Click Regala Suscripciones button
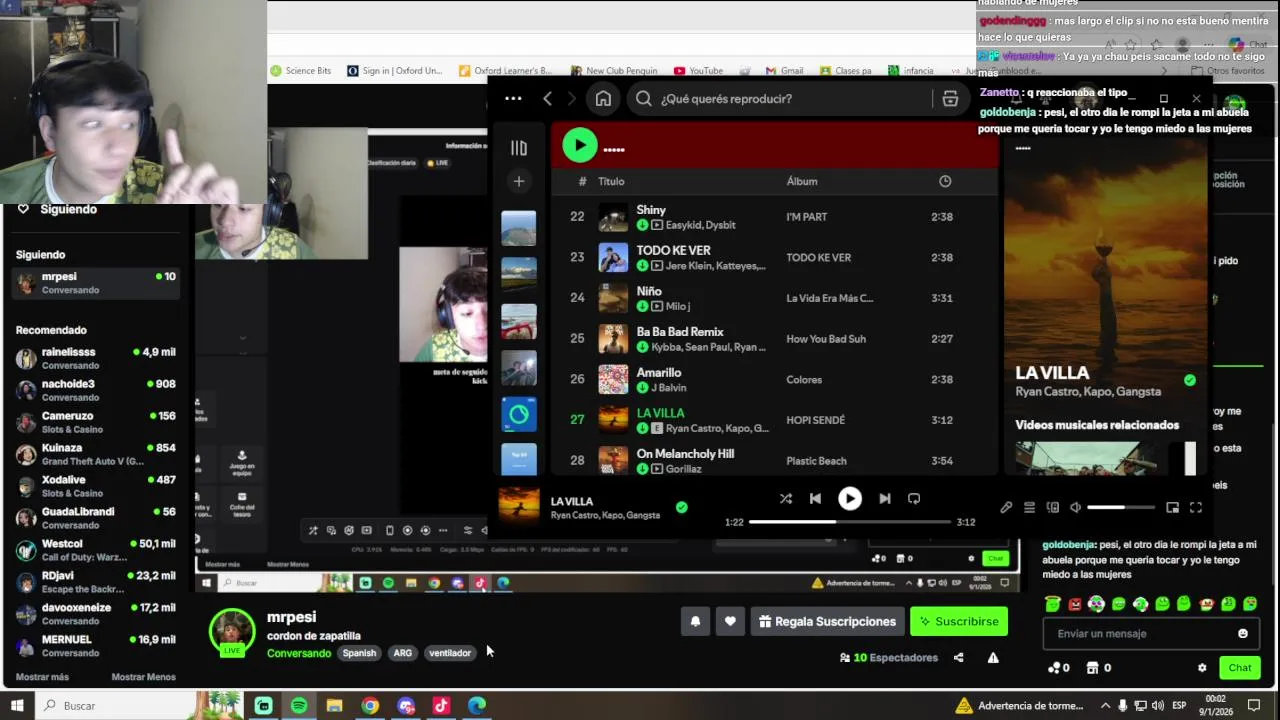This screenshot has height=720, width=1280. [827, 621]
